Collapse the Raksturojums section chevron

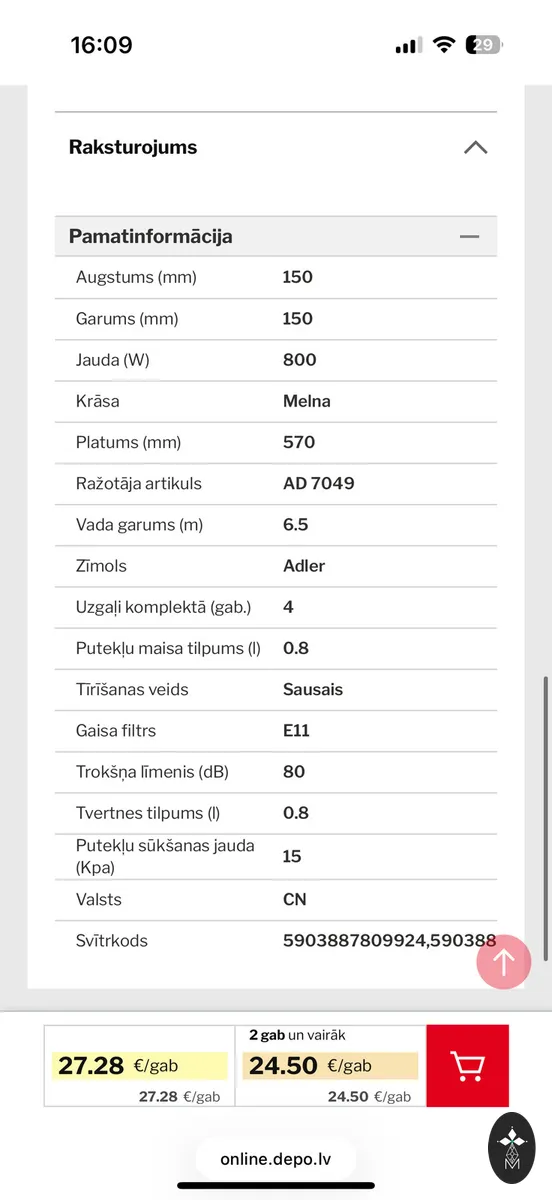476,147
